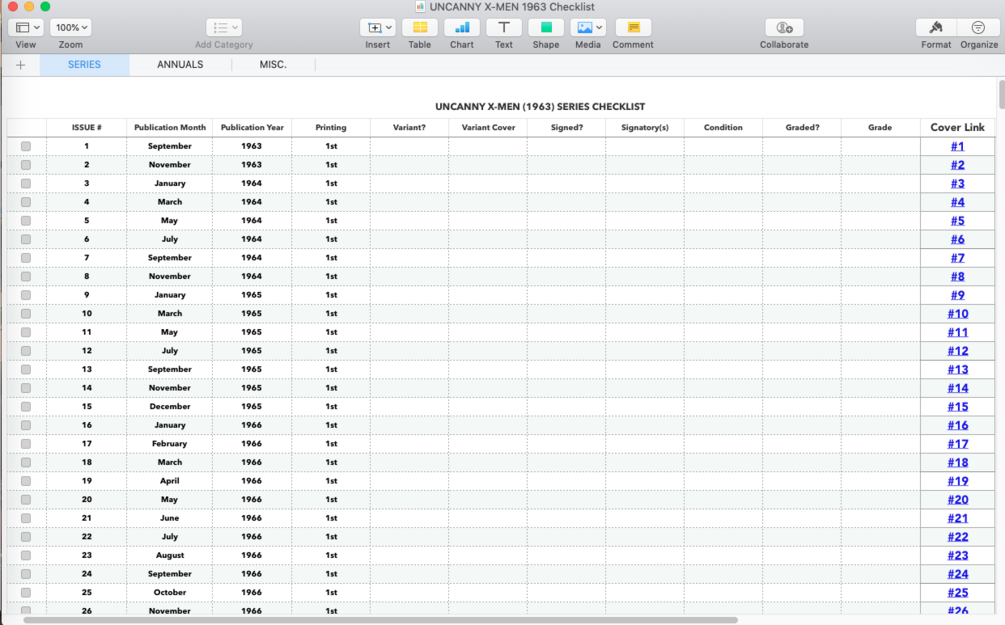Select the 1st printing cell for issue 6

[331, 239]
